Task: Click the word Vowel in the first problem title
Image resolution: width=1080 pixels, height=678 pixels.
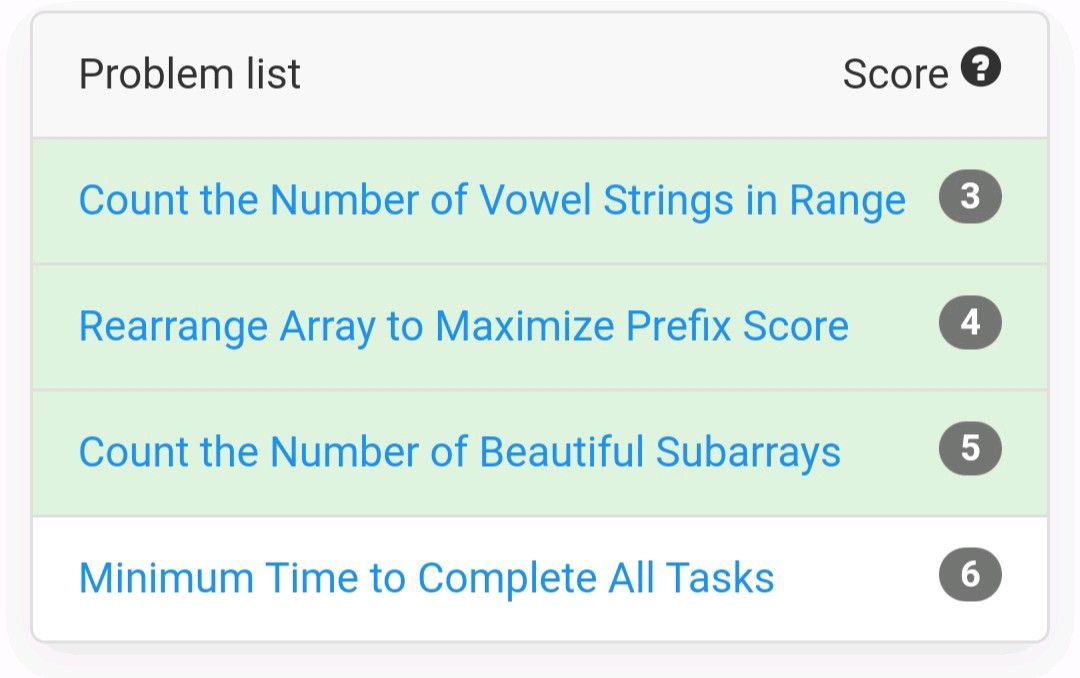Action: pos(535,201)
